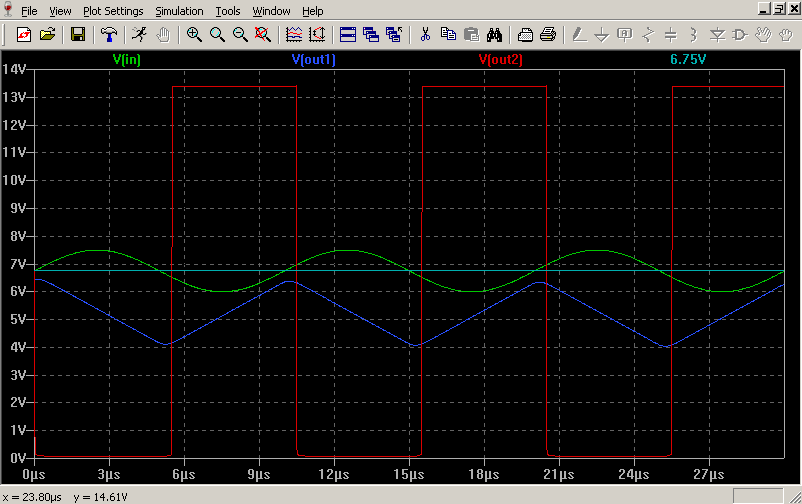Click the Autorange plot icon

pyautogui.click(x=294, y=35)
